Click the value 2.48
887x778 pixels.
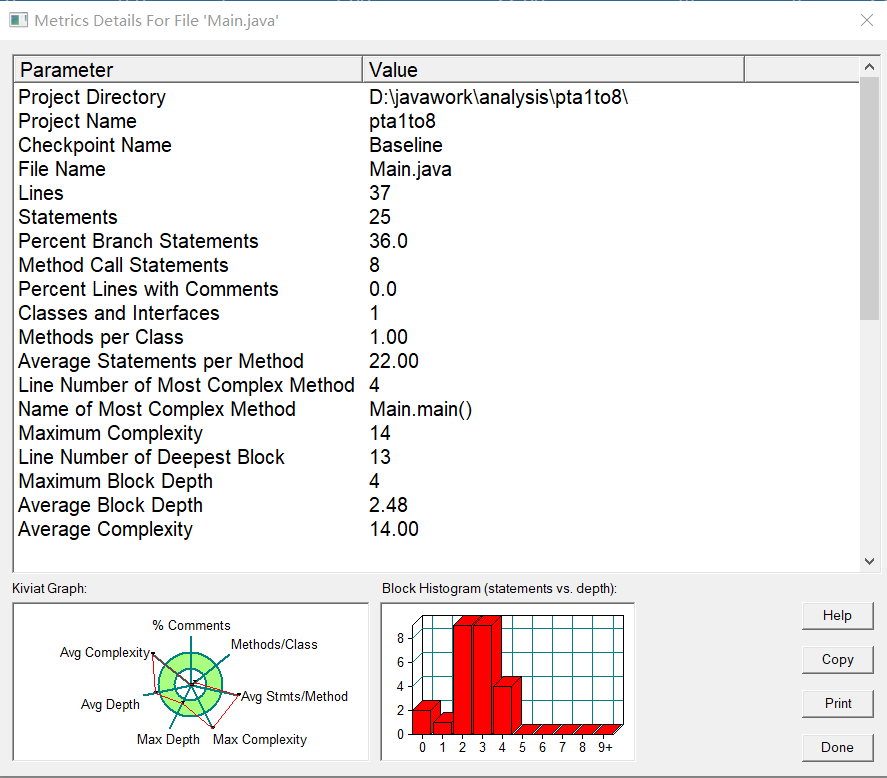(x=388, y=505)
